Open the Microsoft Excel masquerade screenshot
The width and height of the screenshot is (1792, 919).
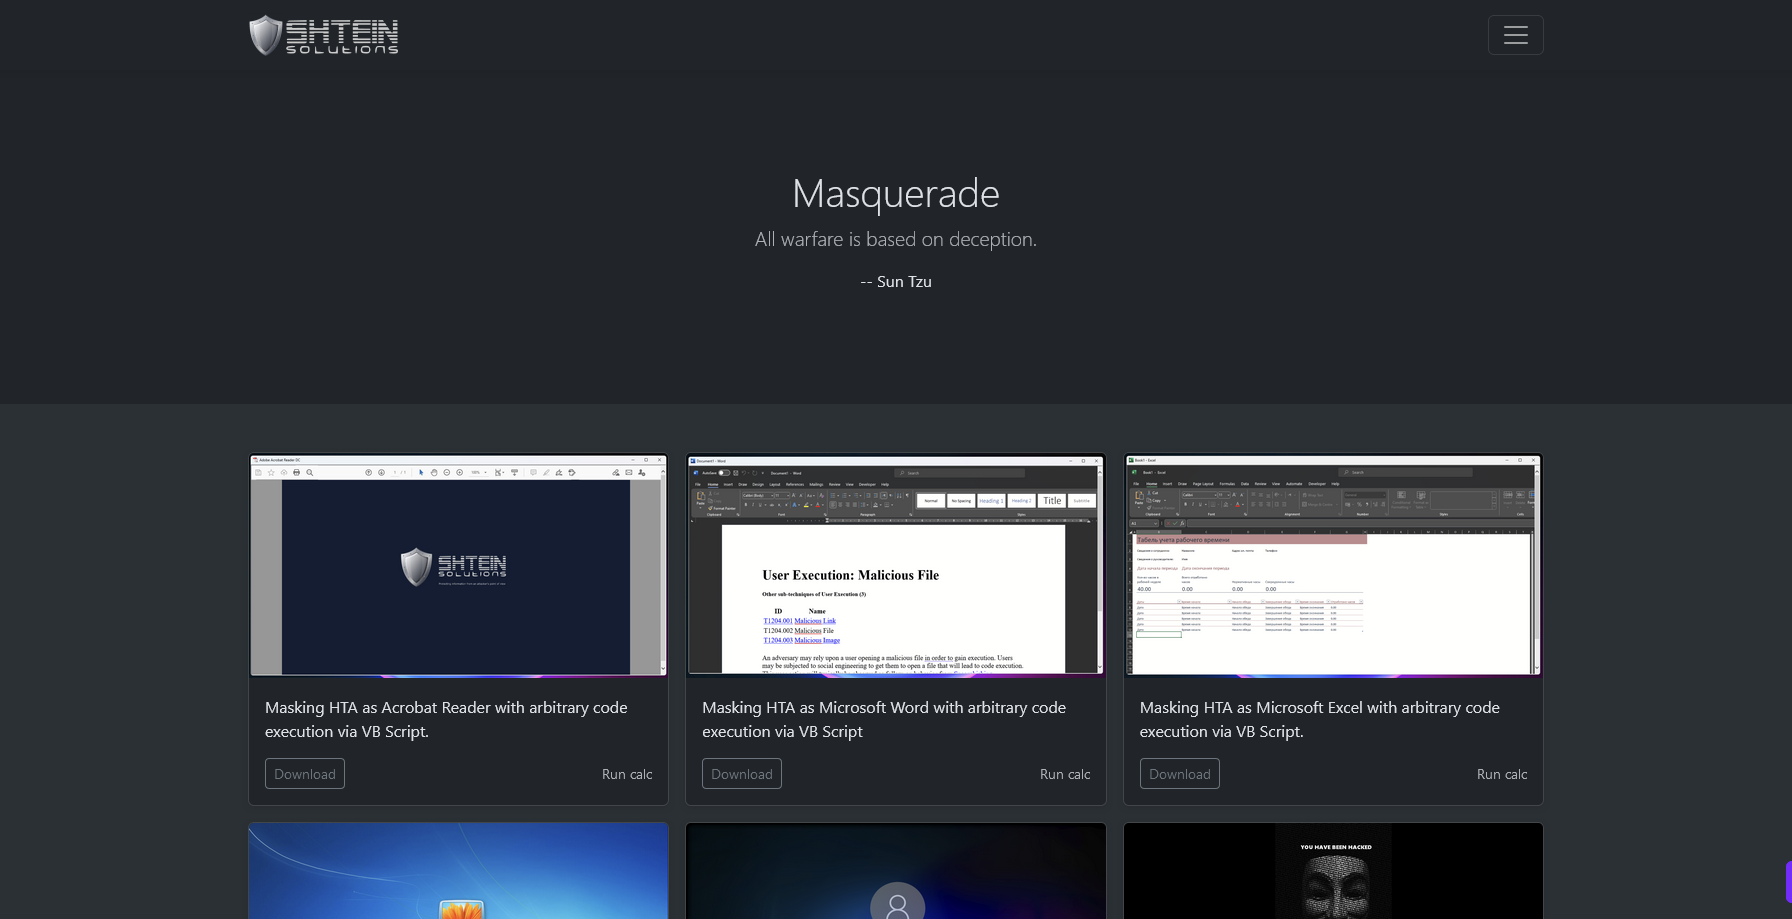click(1333, 566)
